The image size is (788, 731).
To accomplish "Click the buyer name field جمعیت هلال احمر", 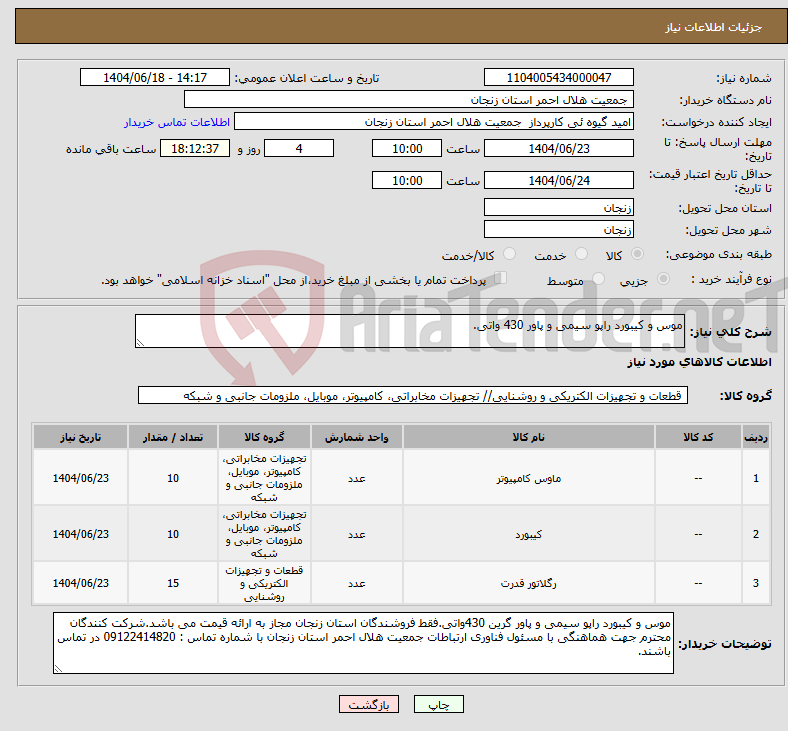I will point(409,99).
